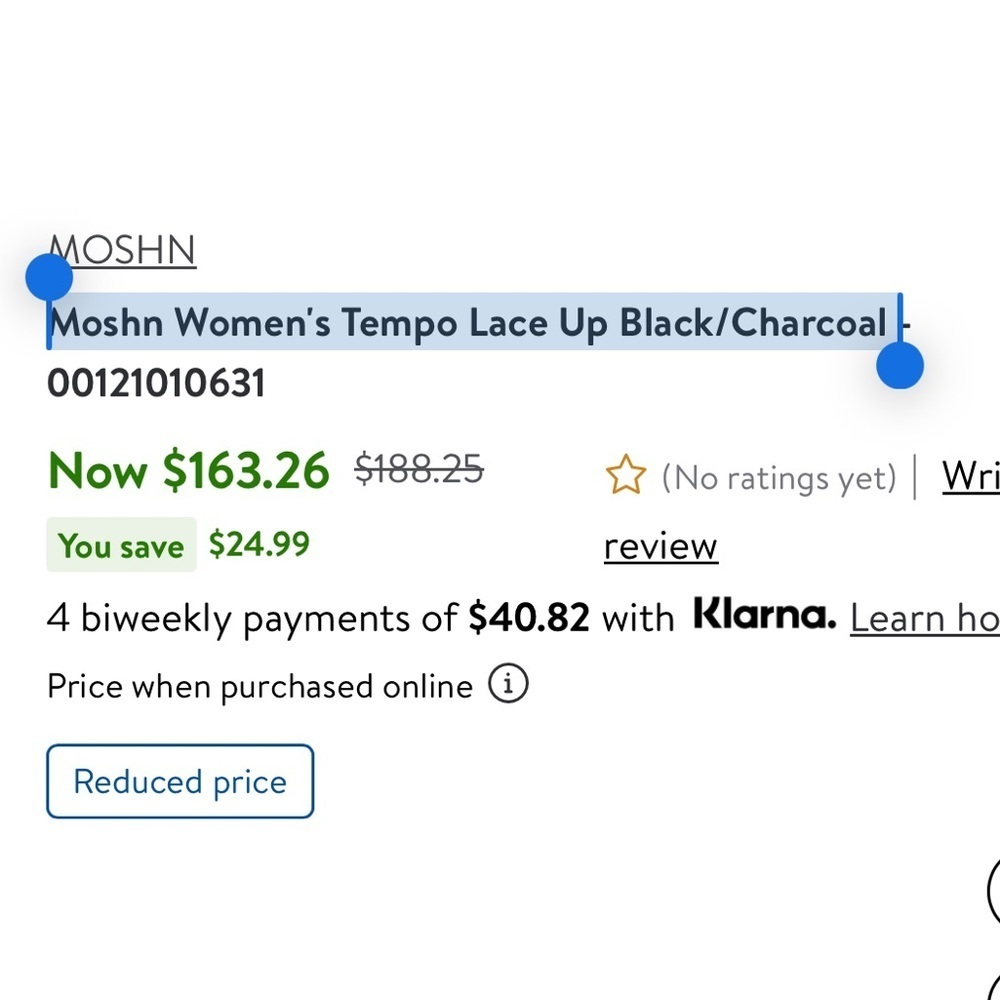The width and height of the screenshot is (1000, 1000).
Task: Open the price info (i) icon
Action: (508, 683)
